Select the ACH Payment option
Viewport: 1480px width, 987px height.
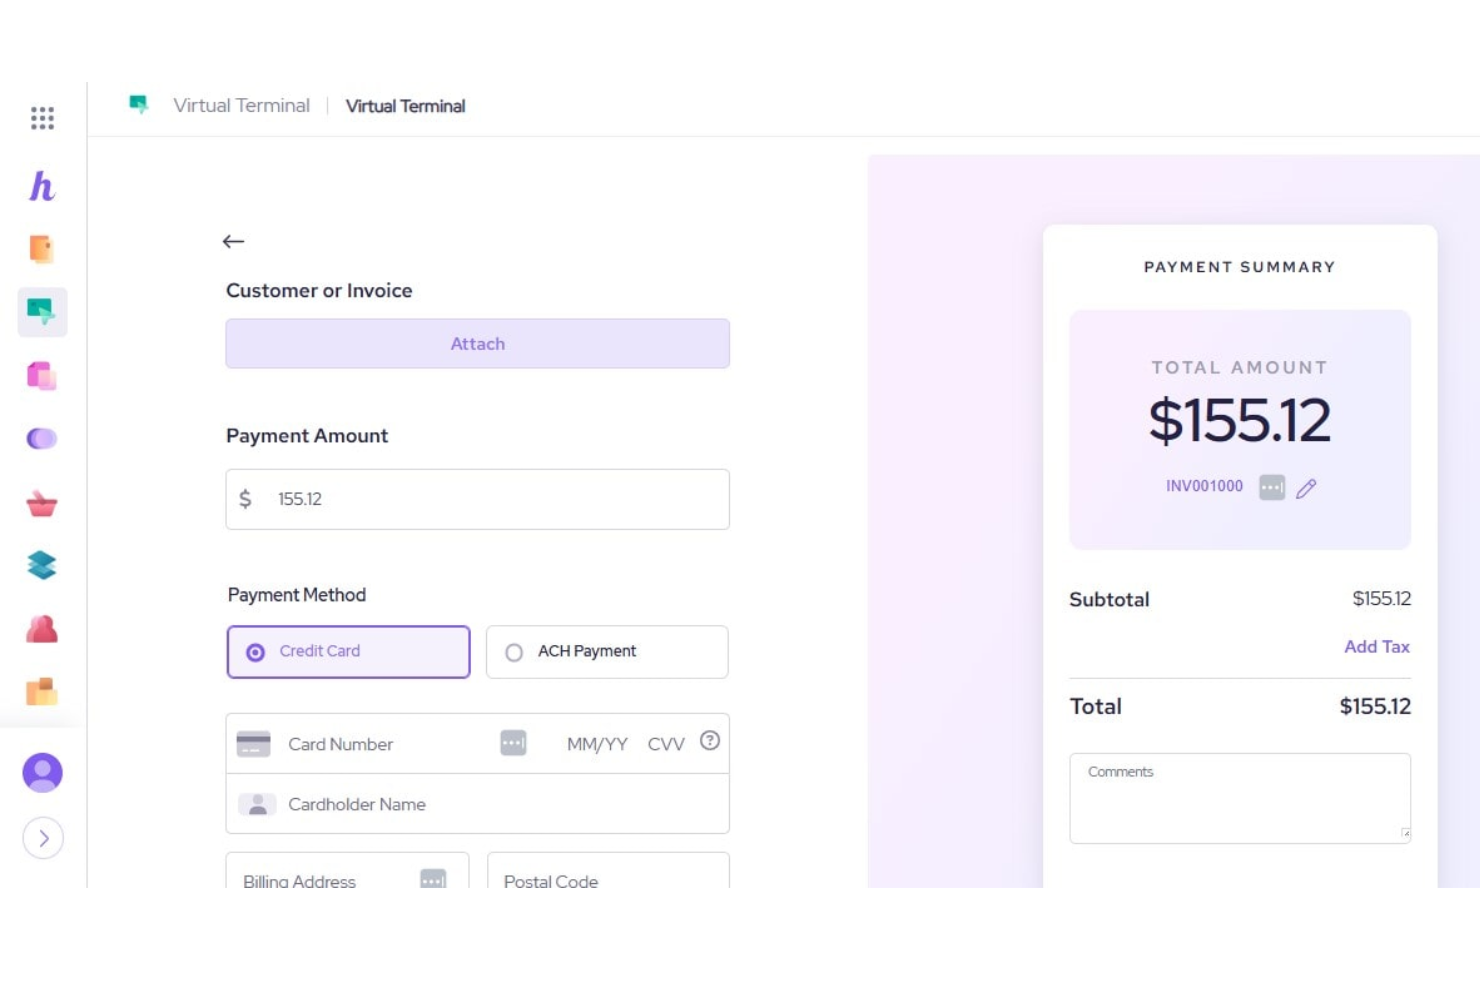606,651
